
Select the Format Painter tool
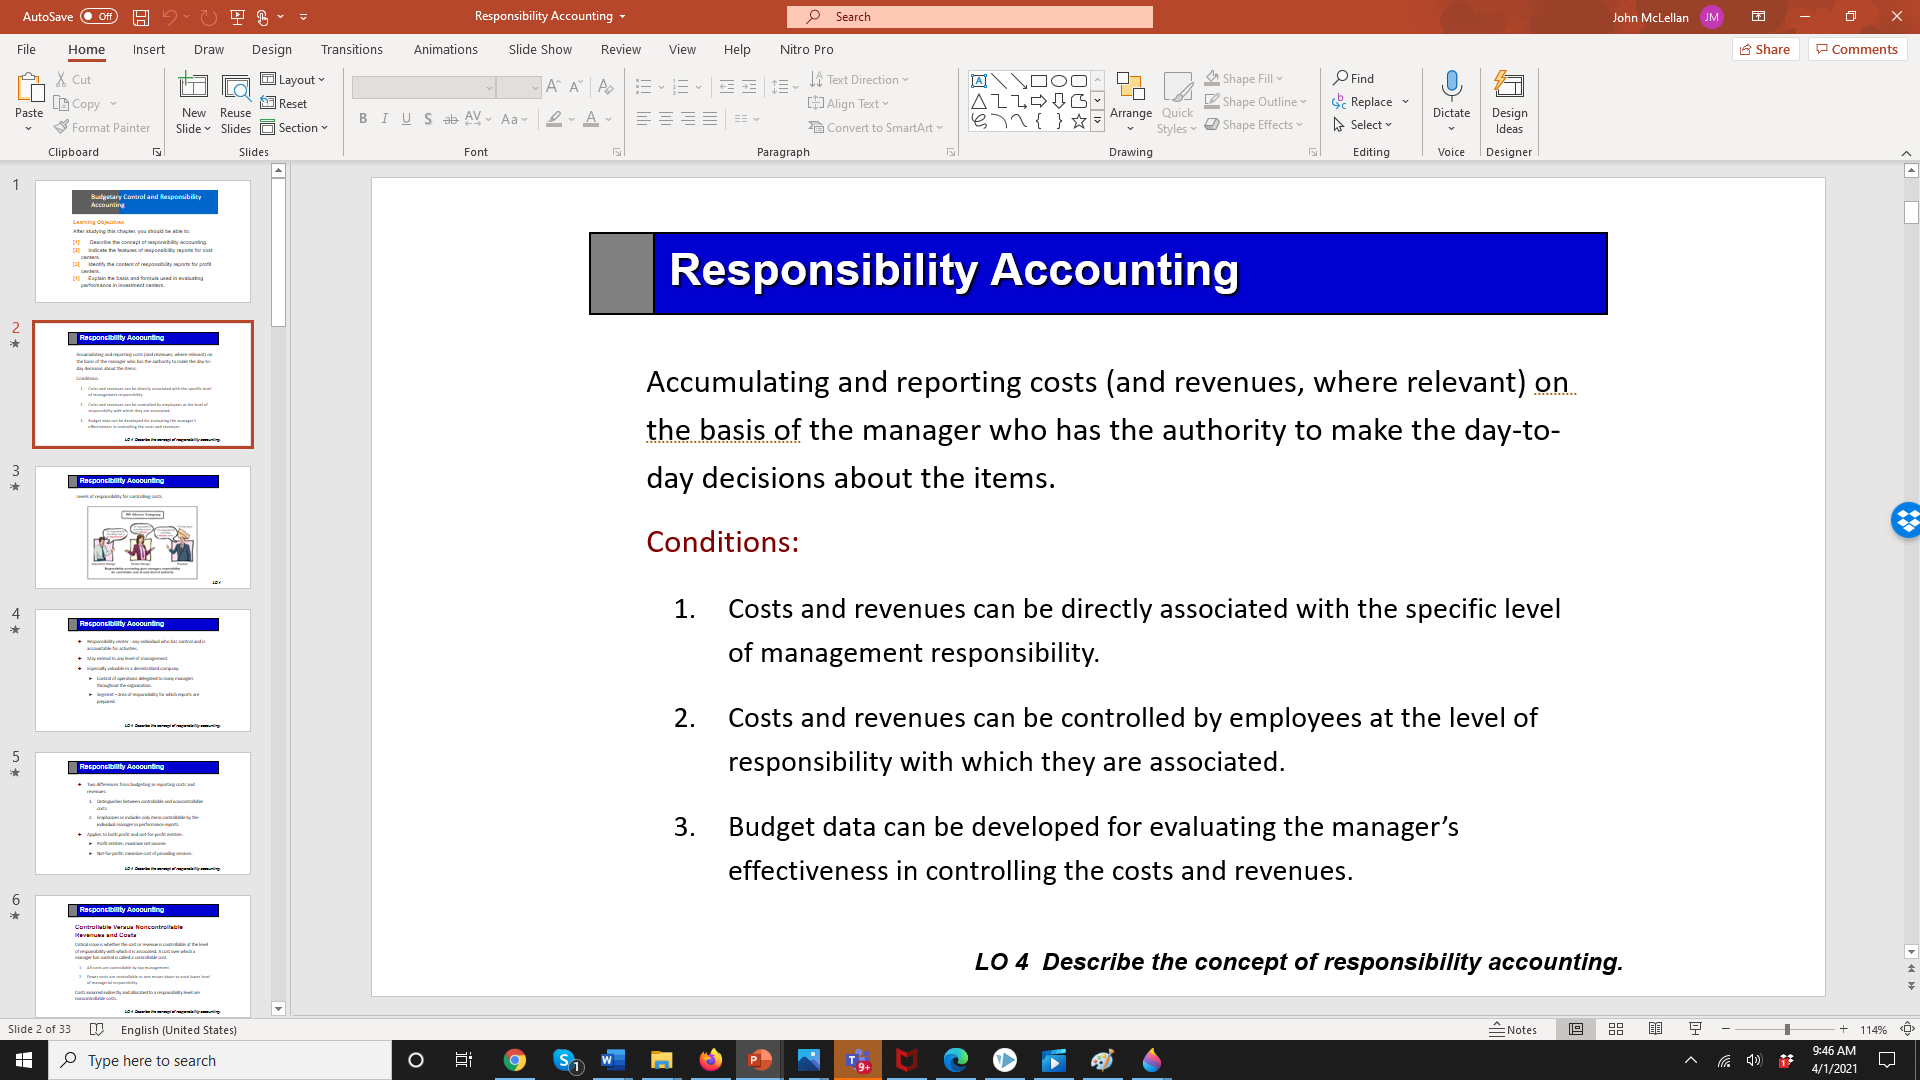[x=102, y=127]
